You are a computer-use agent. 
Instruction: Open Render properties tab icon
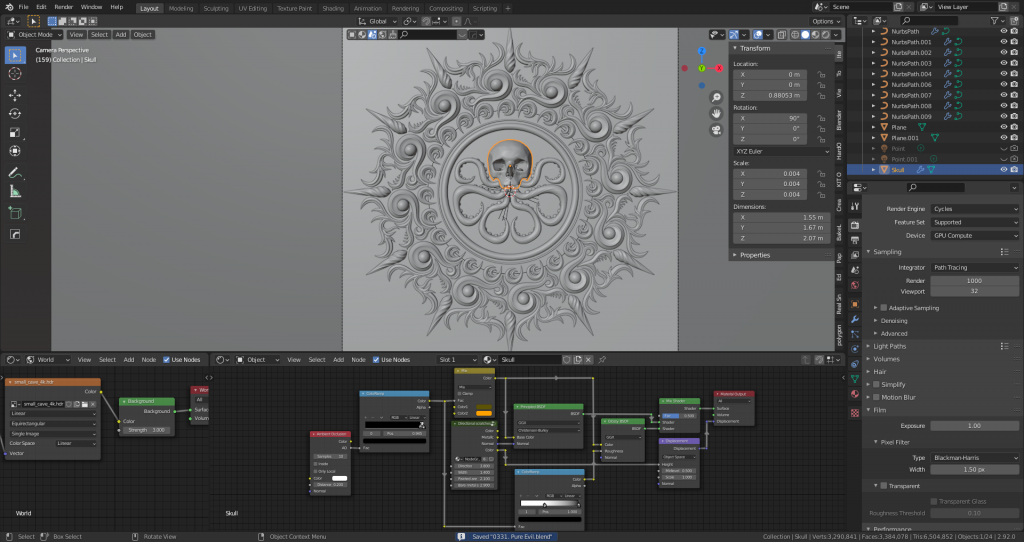[855, 225]
